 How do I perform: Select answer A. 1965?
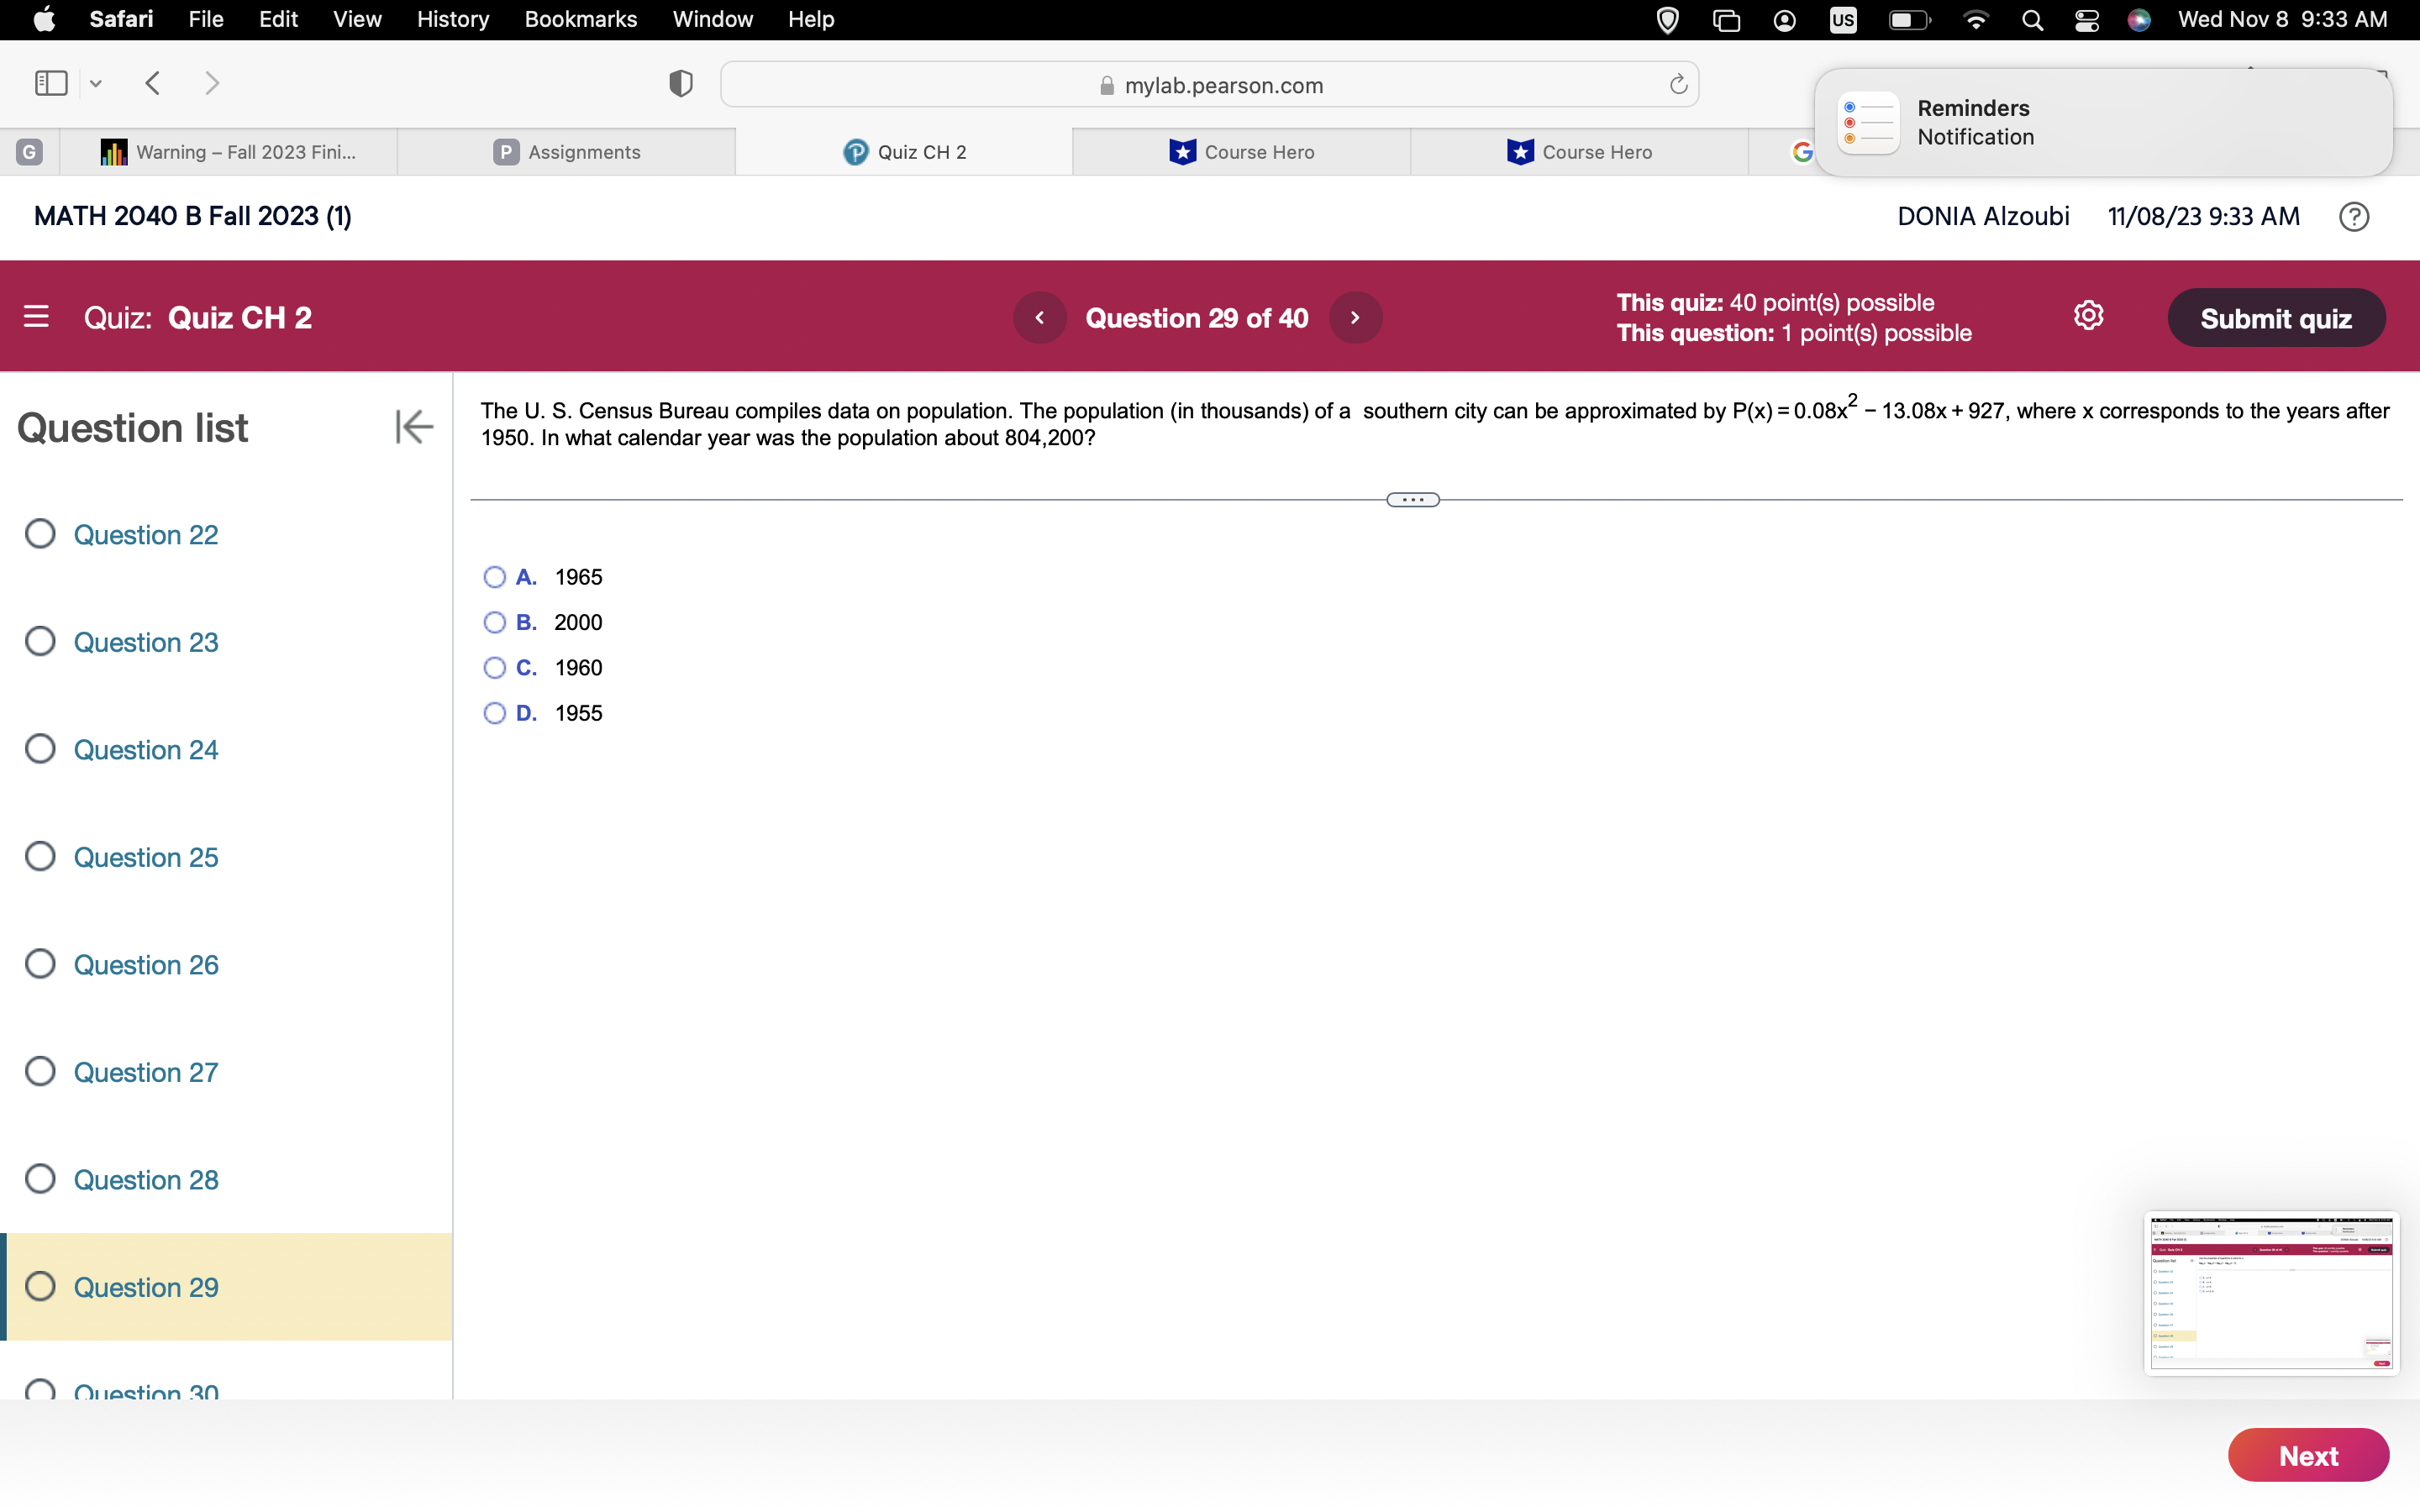pos(495,577)
